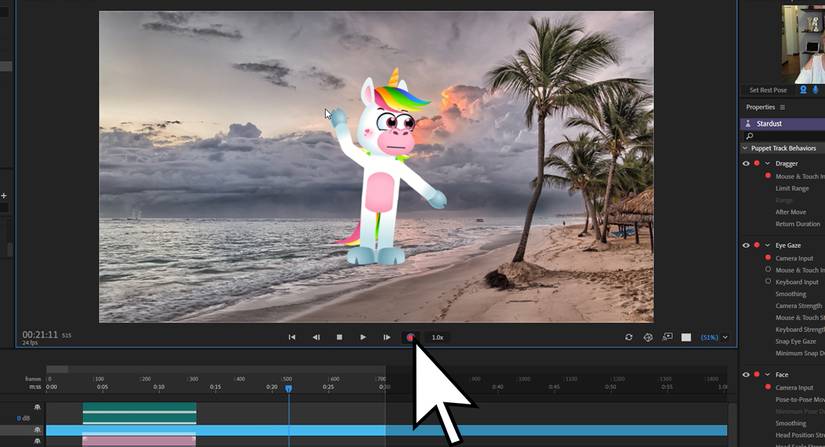This screenshot has width=825, height=447.
Task: Select the Eye Gaze behavior label
Action: [x=788, y=246]
